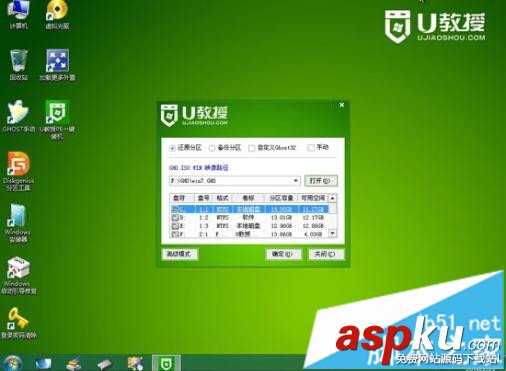This screenshot has width=506, height=371.
Task: Open the login password clear key icon
Action: click(18, 323)
